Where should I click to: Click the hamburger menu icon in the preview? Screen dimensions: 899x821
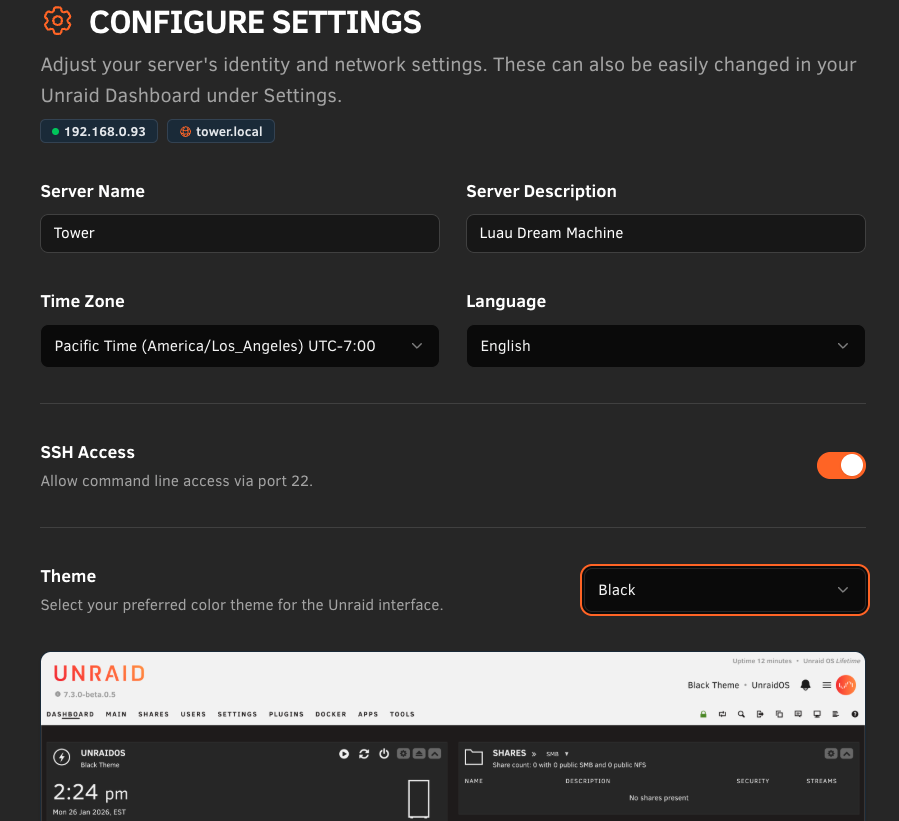[x=827, y=685]
